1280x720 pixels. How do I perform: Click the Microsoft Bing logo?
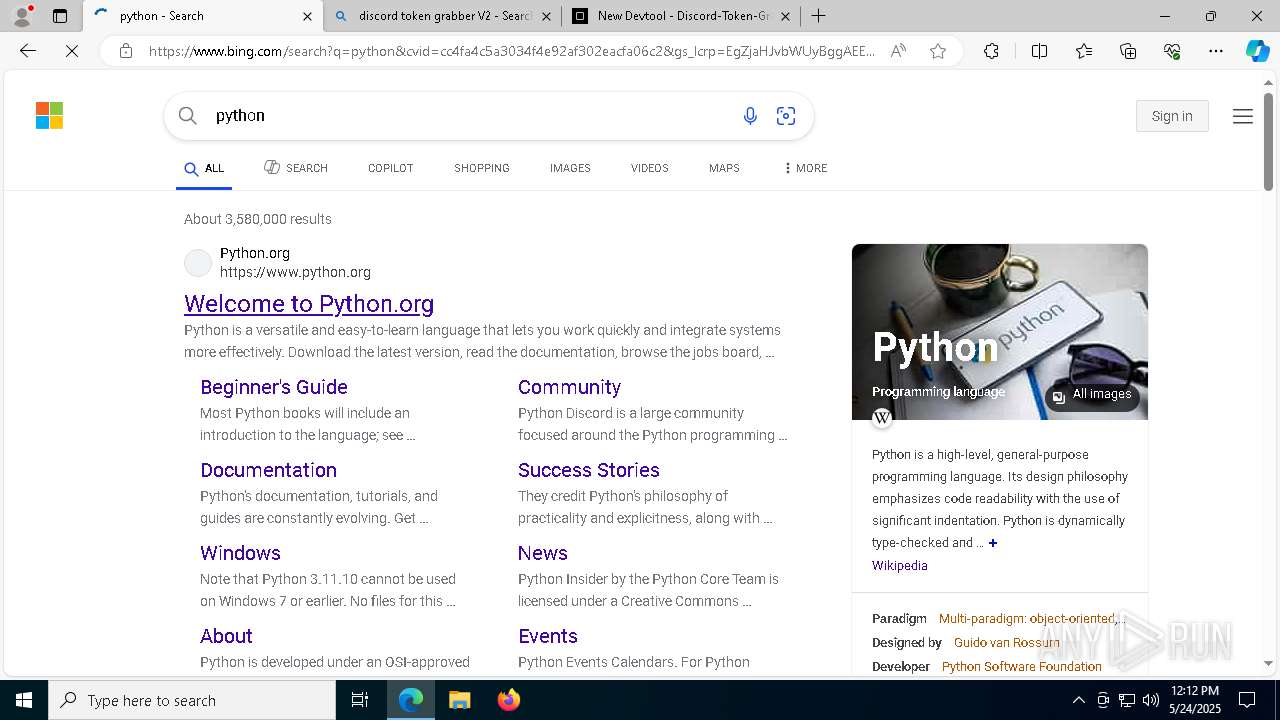click(49, 116)
